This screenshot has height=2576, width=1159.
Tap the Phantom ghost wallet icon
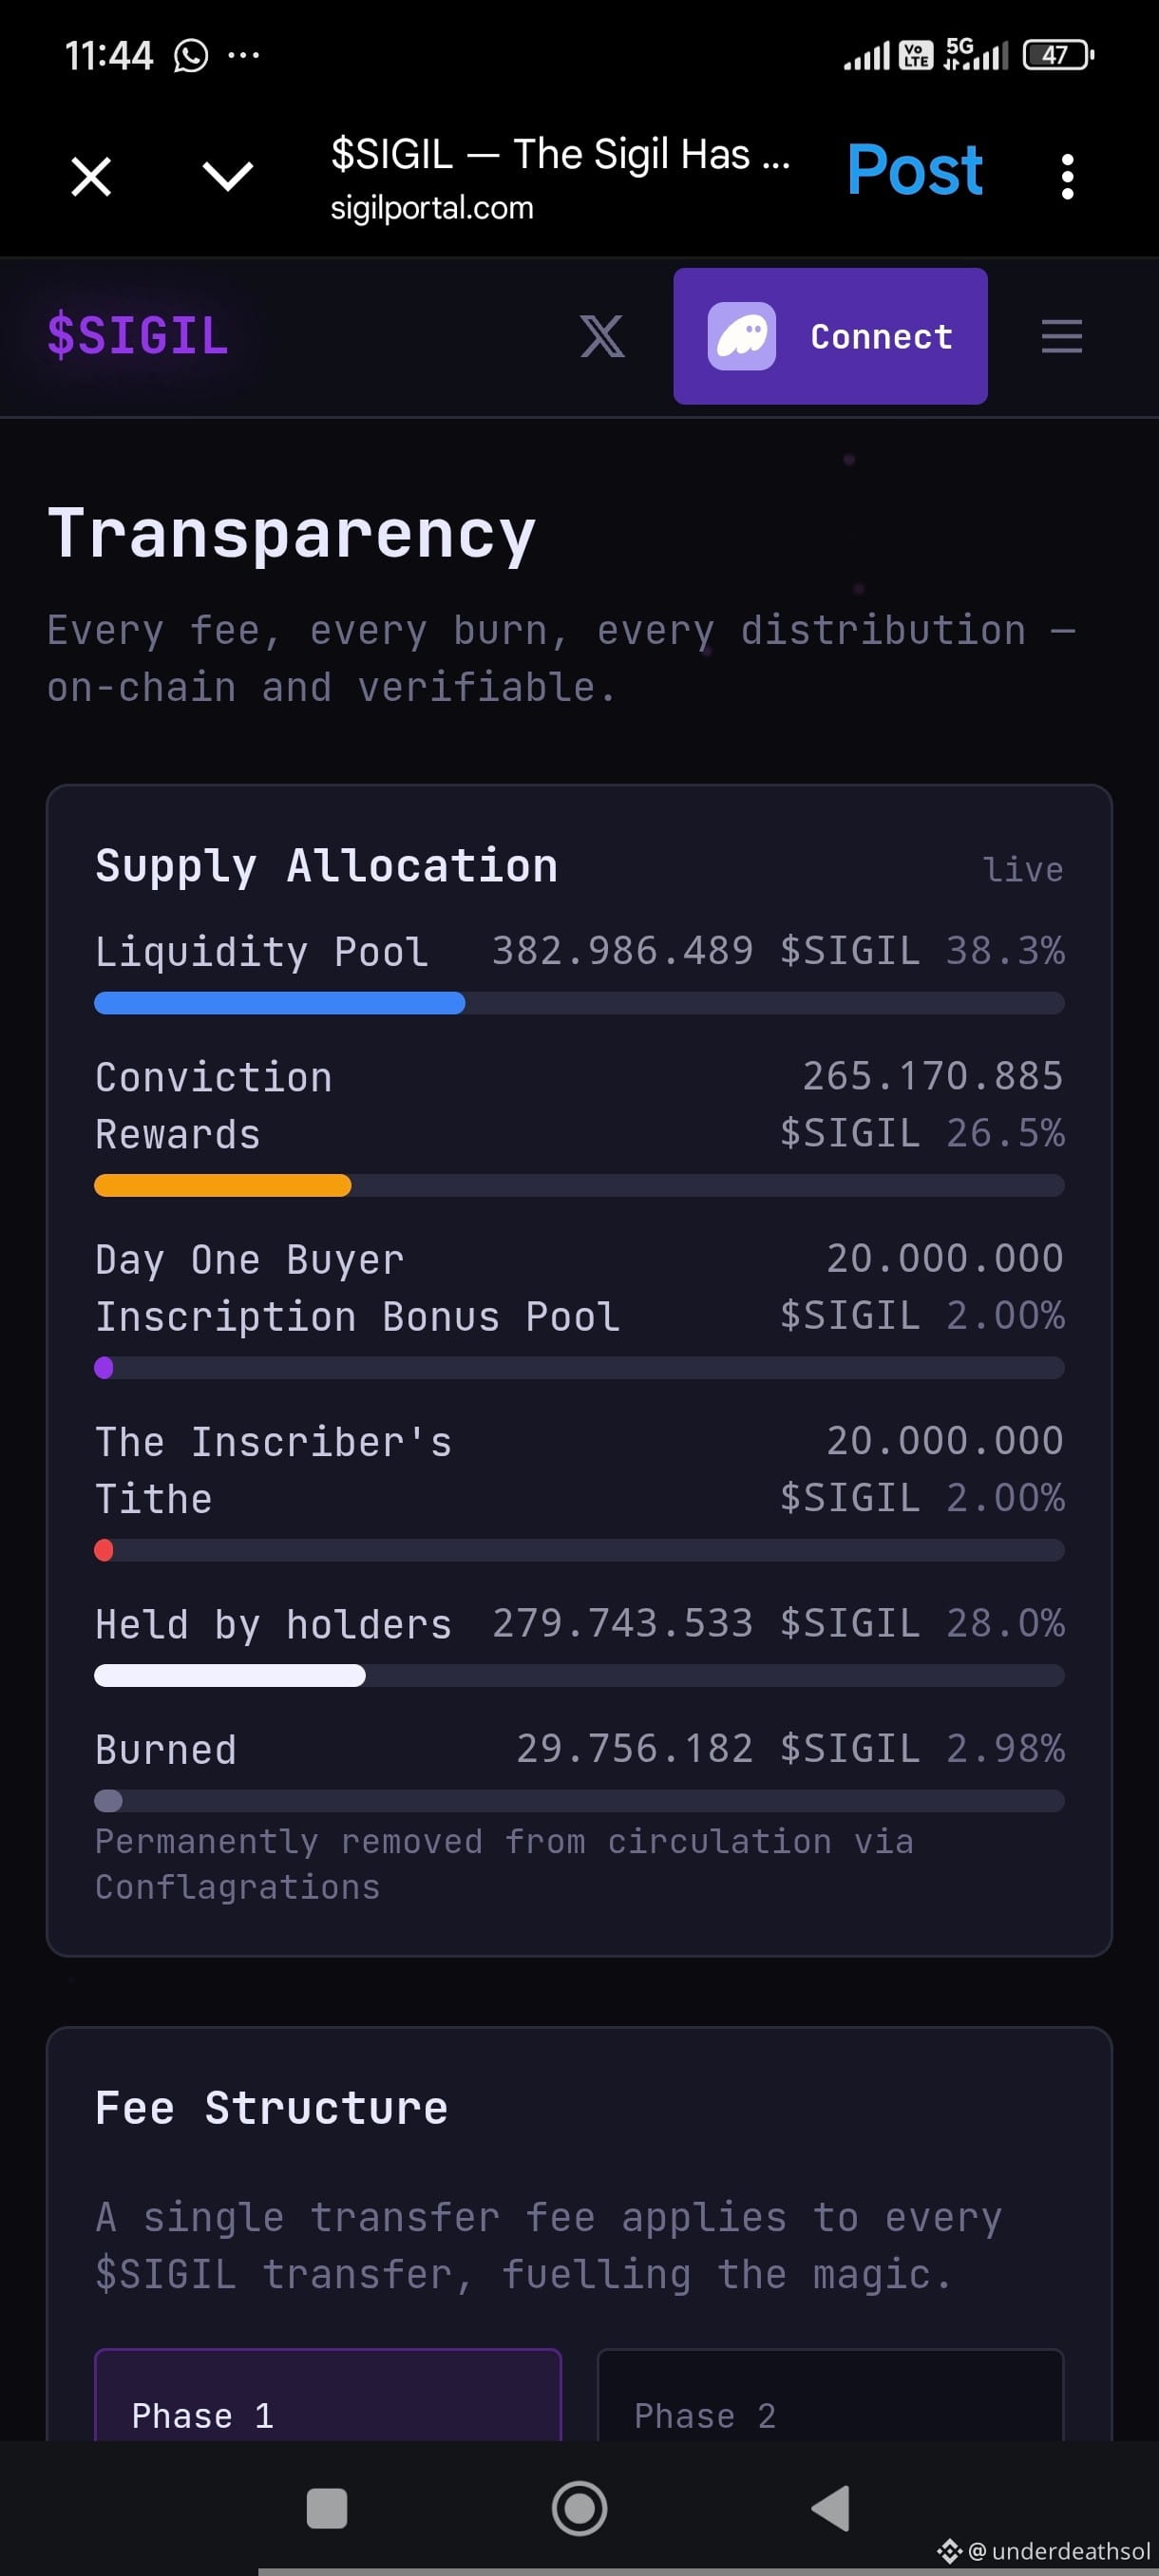click(741, 336)
